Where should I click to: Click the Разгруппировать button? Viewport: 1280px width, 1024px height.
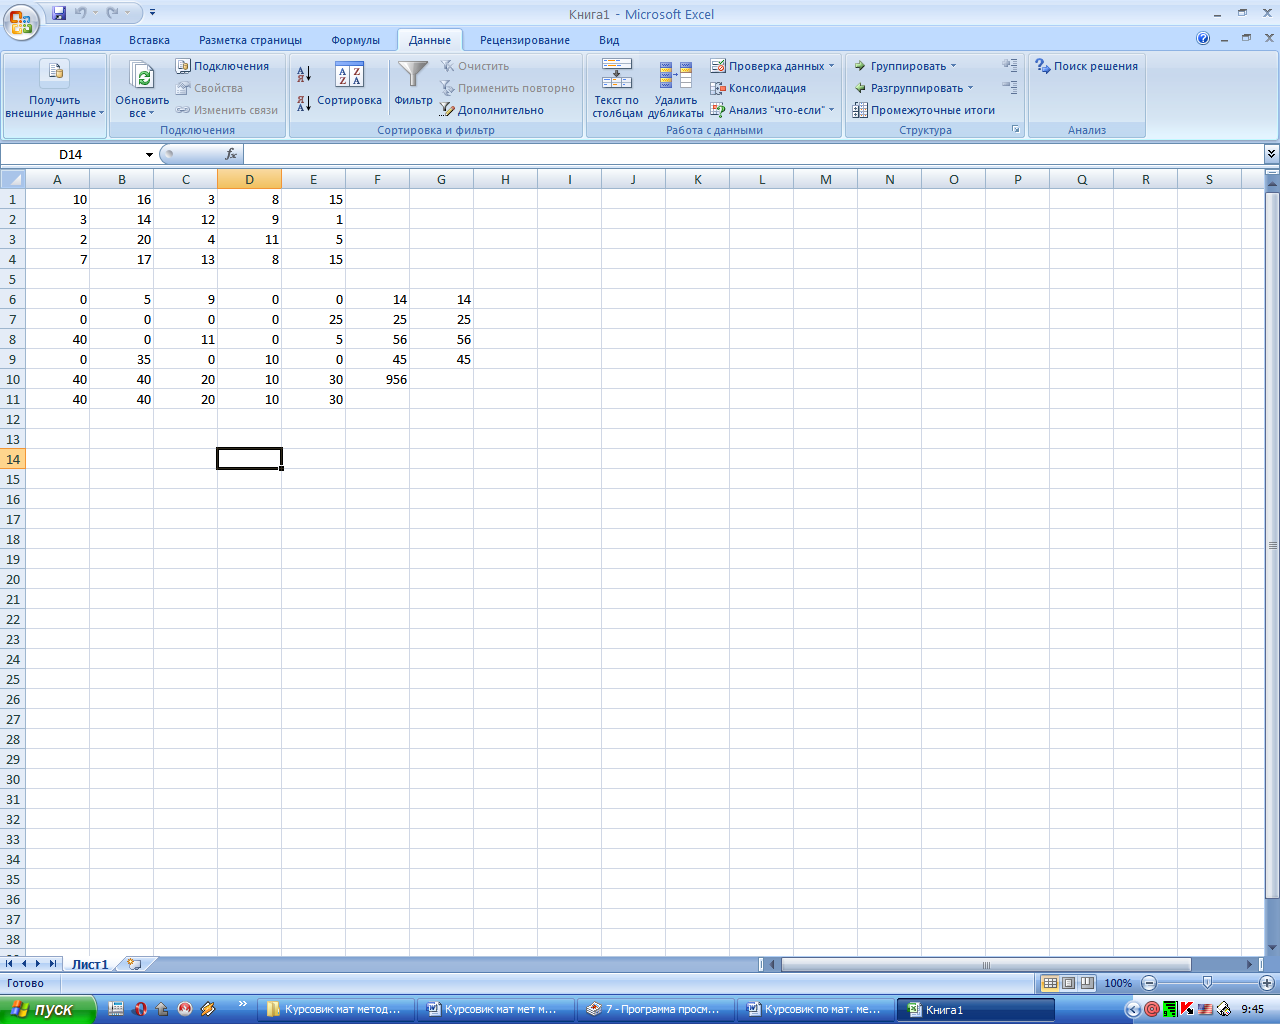pyautogui.click(x=908, y=88)
